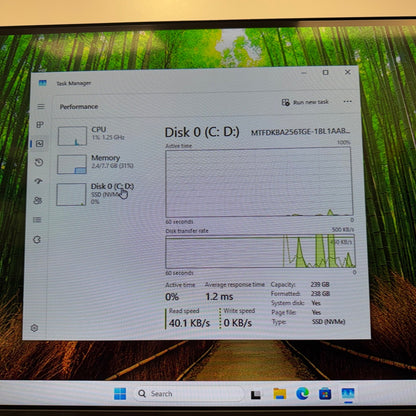The image size is (416, 416).
Task: Click the 239 GB capacity value
Action: pos(320,284)
